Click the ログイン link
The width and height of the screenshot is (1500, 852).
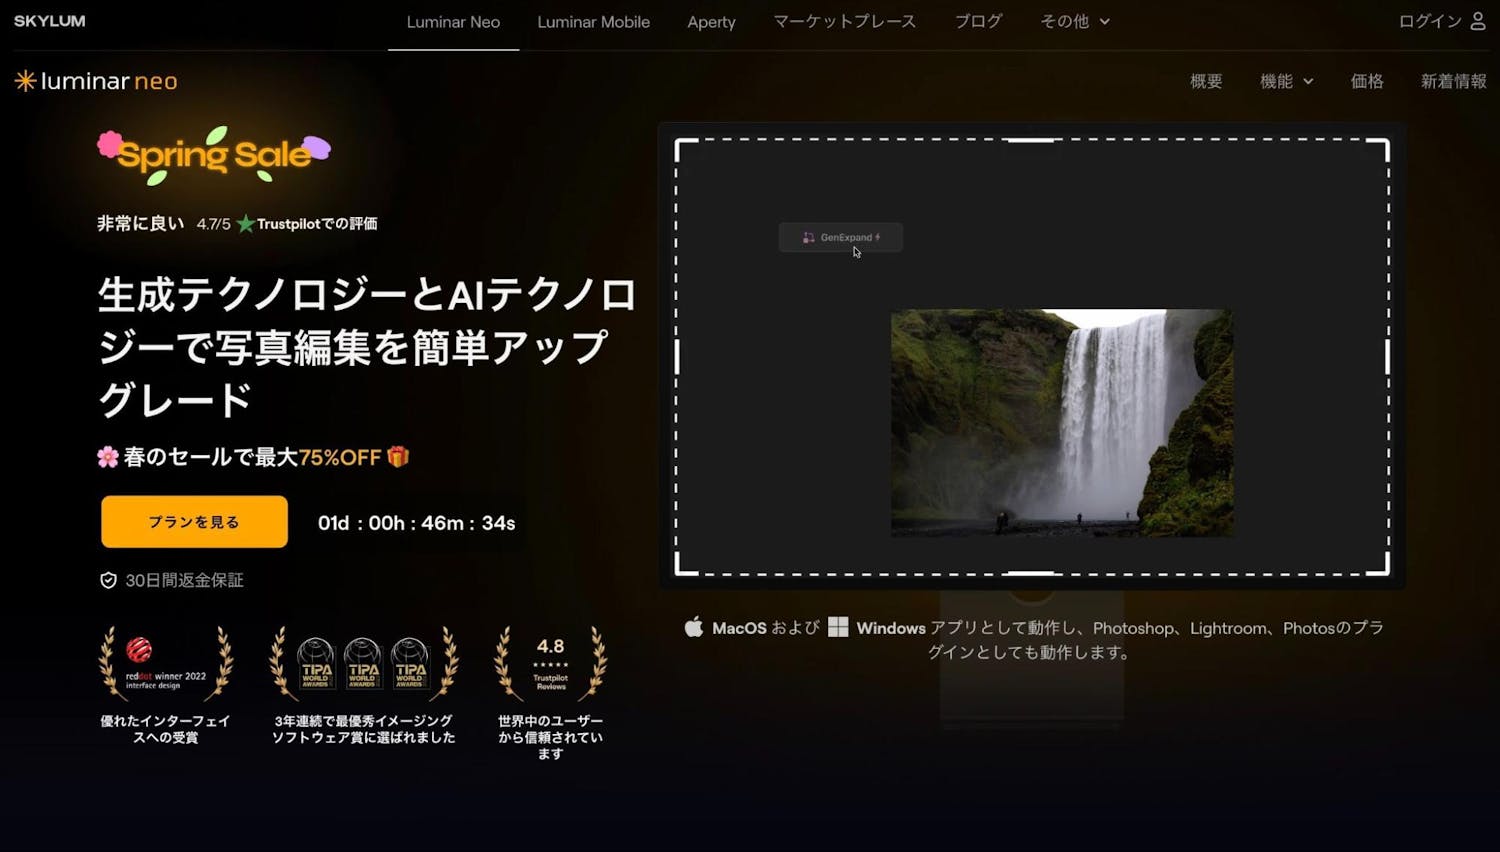[x=1430, y=21]
